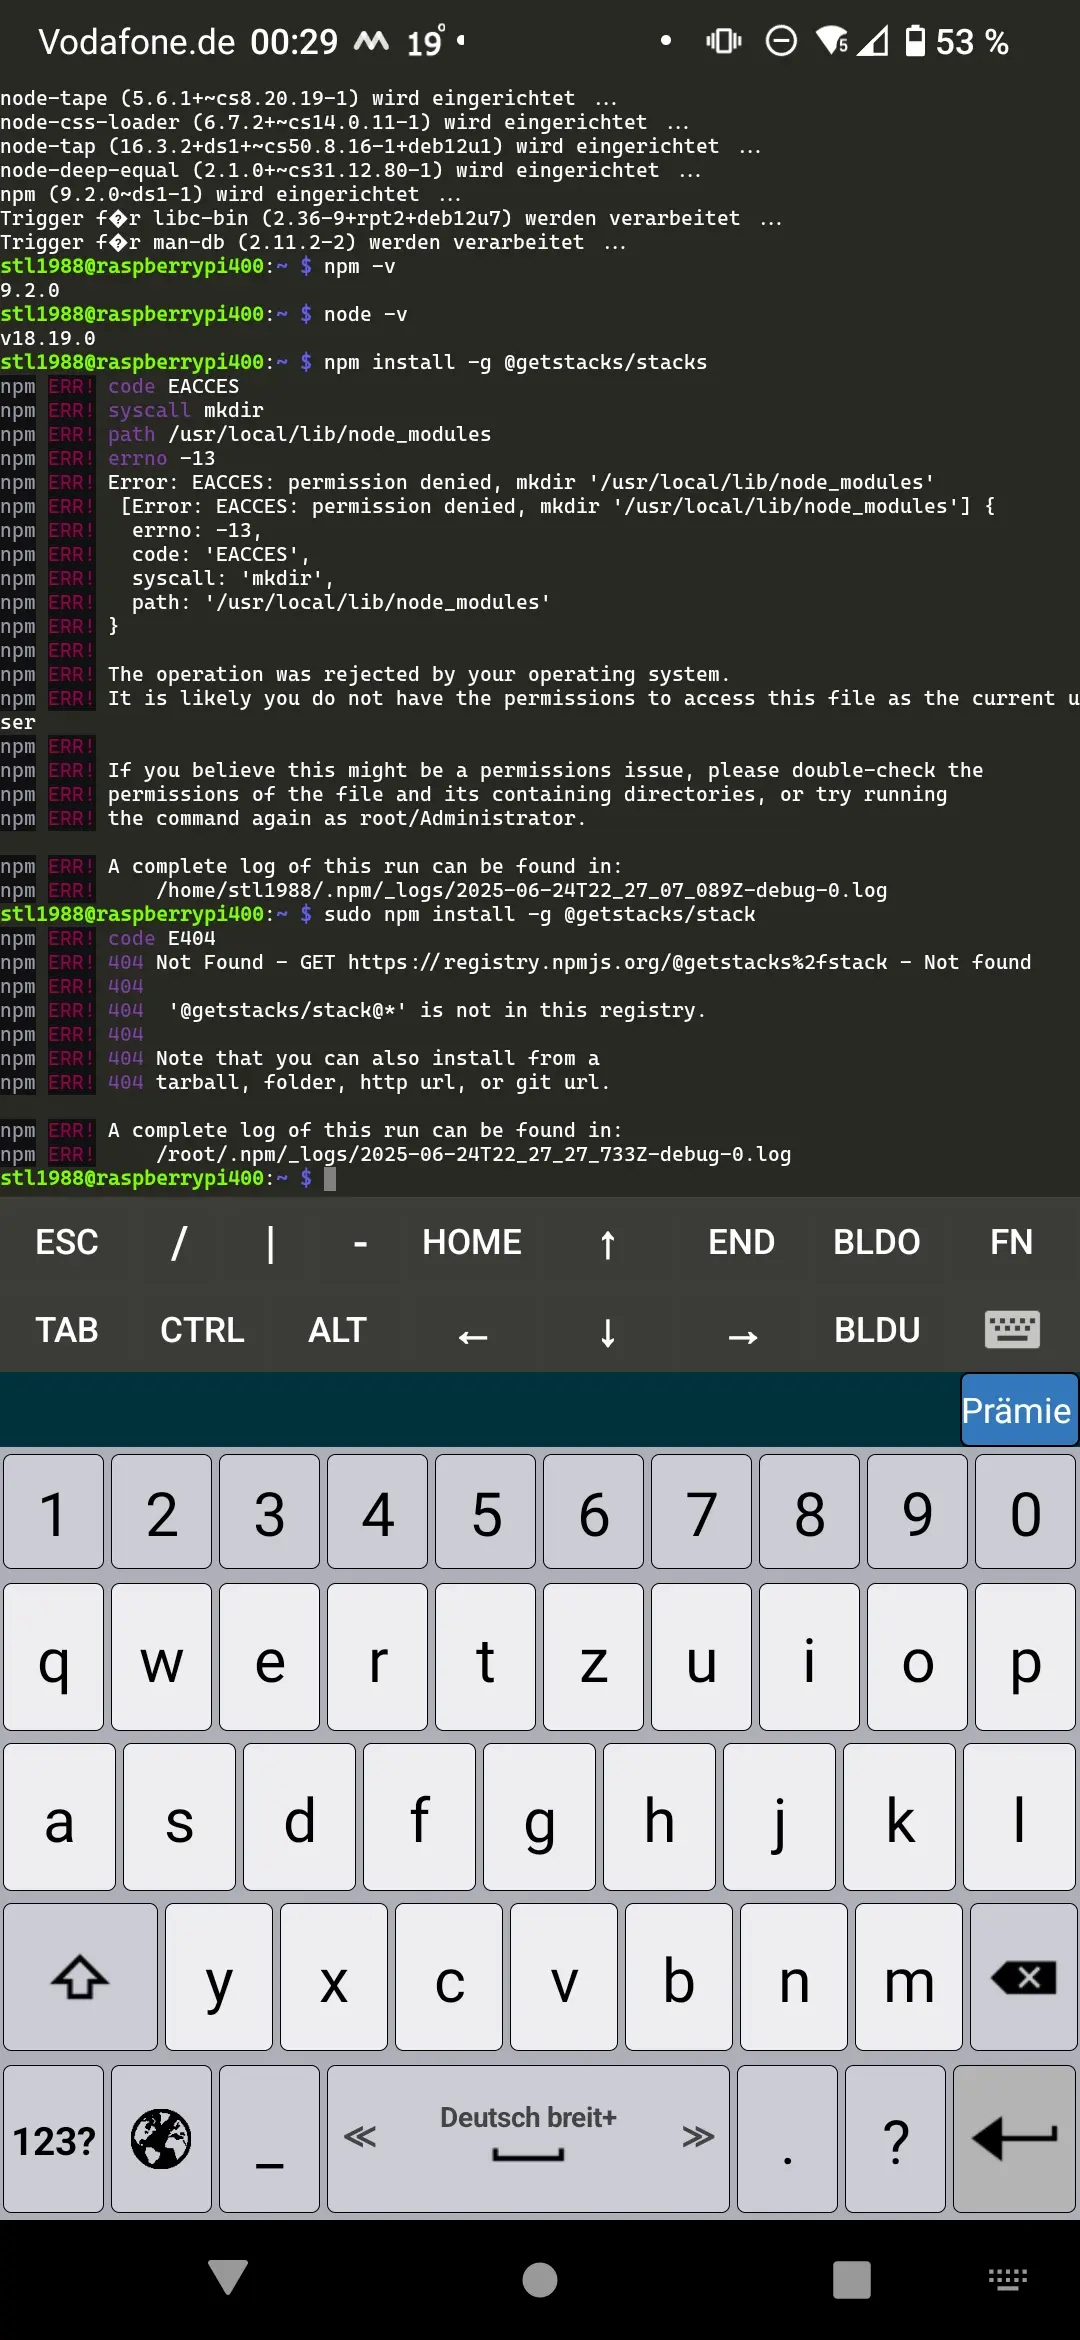
Task: Open recent apps with square button
Action: click(x=851, y=2279)
